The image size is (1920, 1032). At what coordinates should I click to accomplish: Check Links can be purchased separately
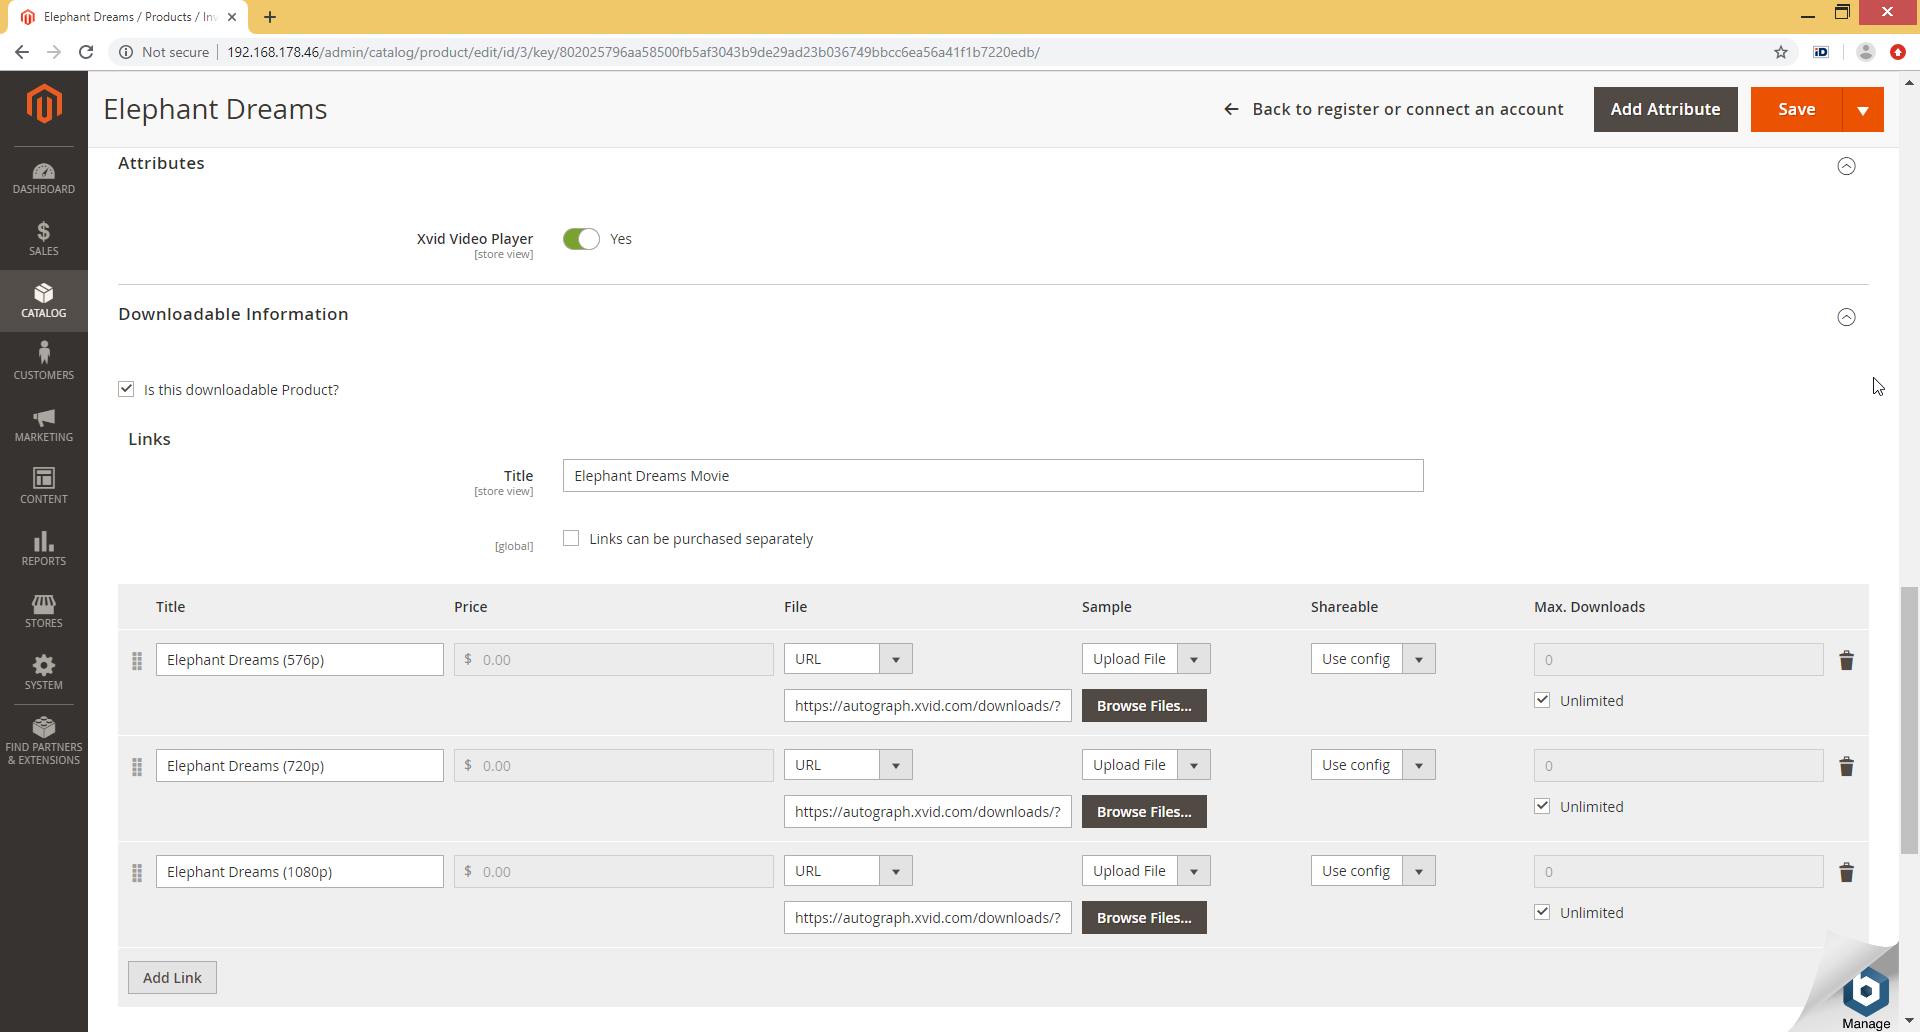pos(571,538)
